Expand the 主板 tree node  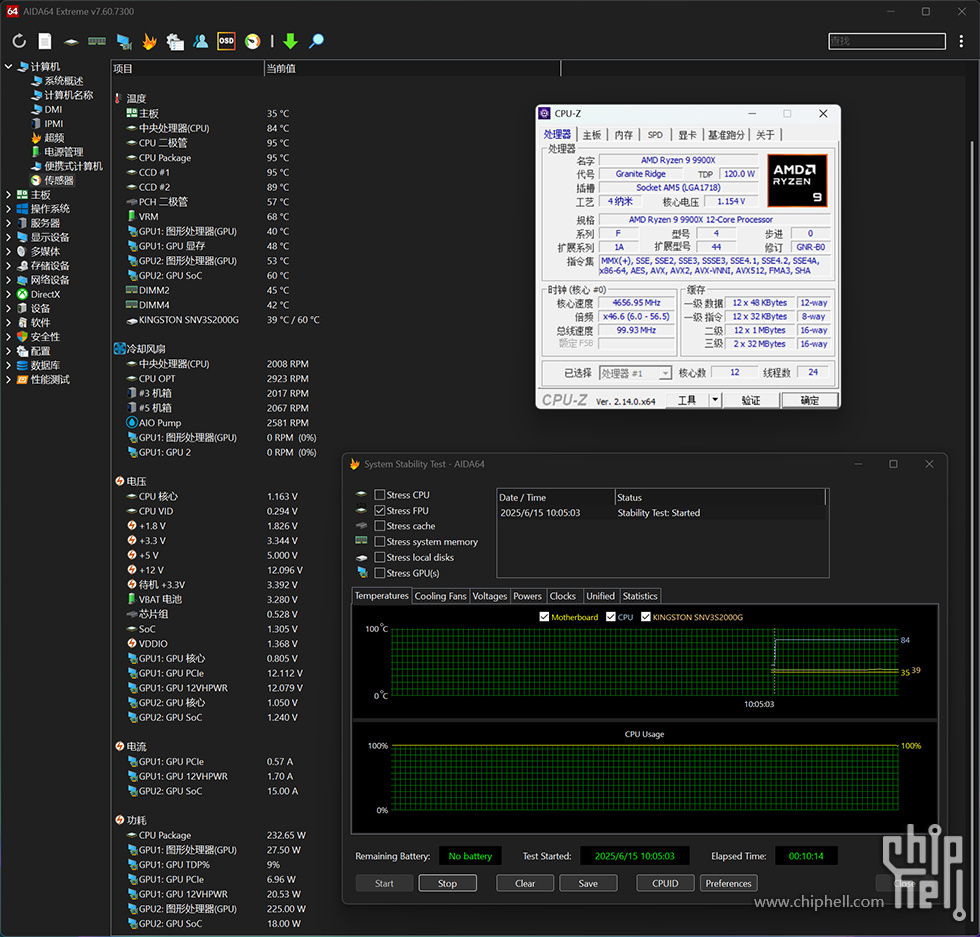click(8, 195)
